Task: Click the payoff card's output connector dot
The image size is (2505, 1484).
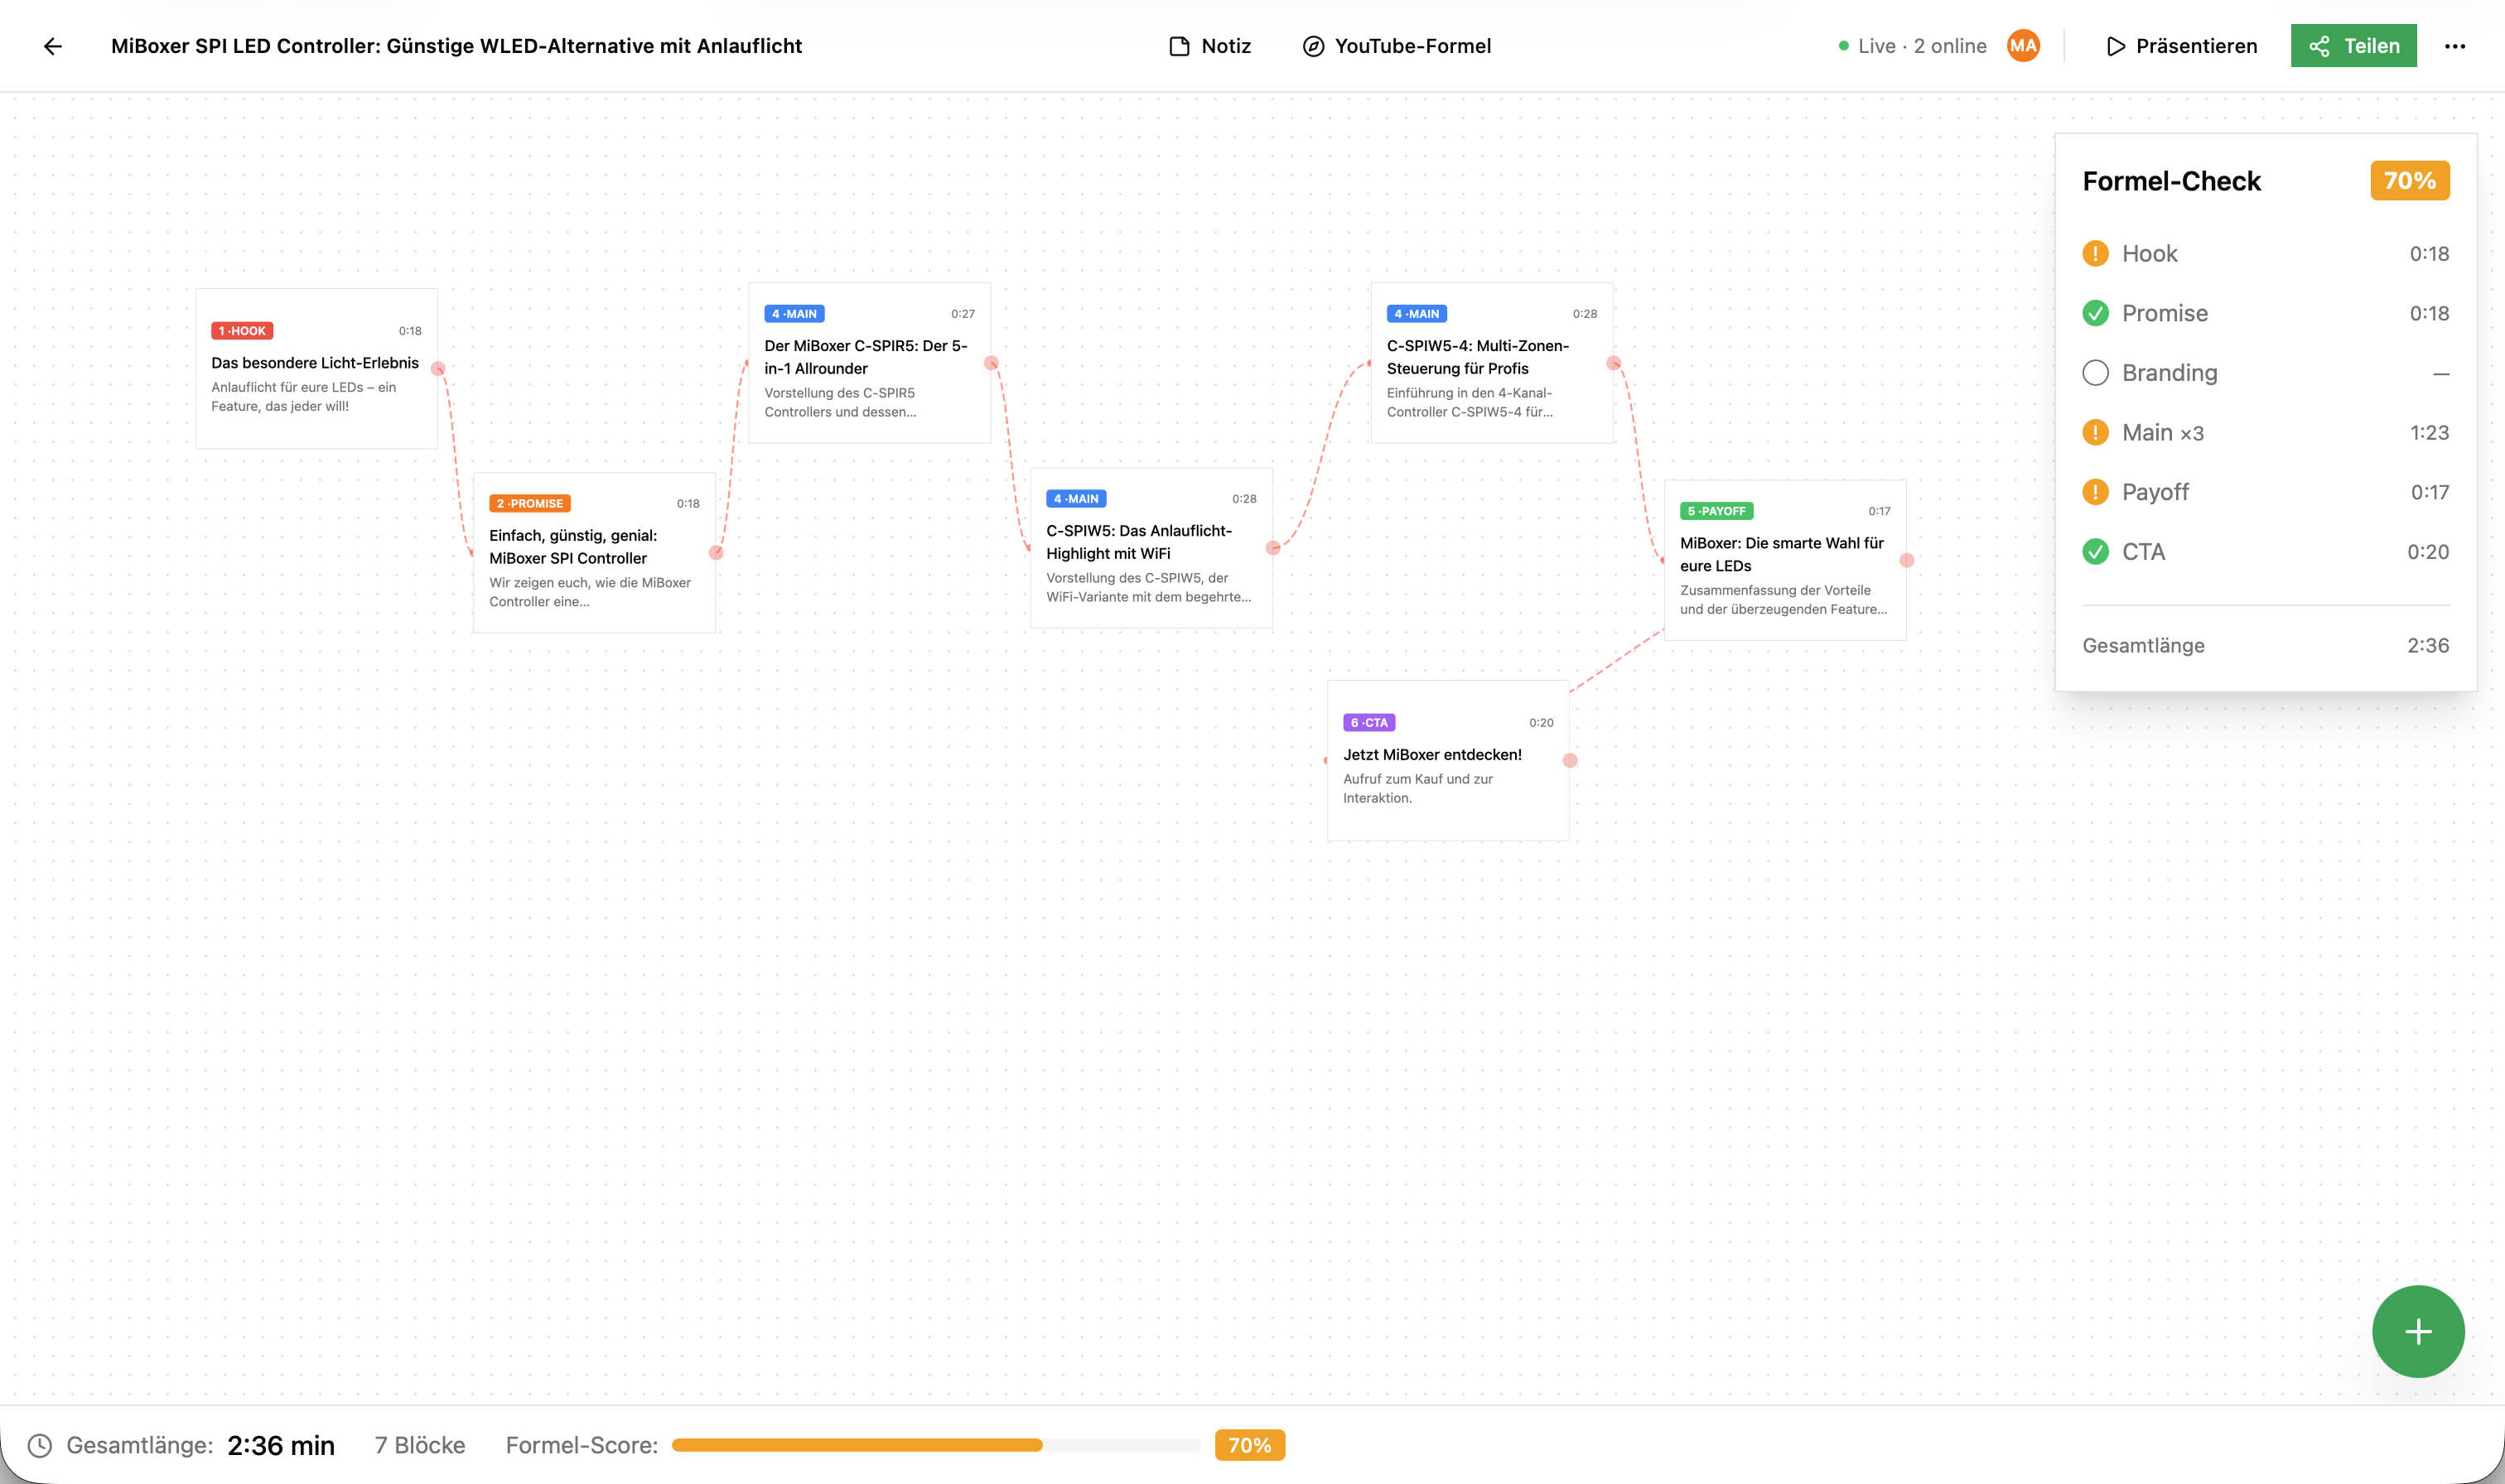Action: (x=1907, y=560)
